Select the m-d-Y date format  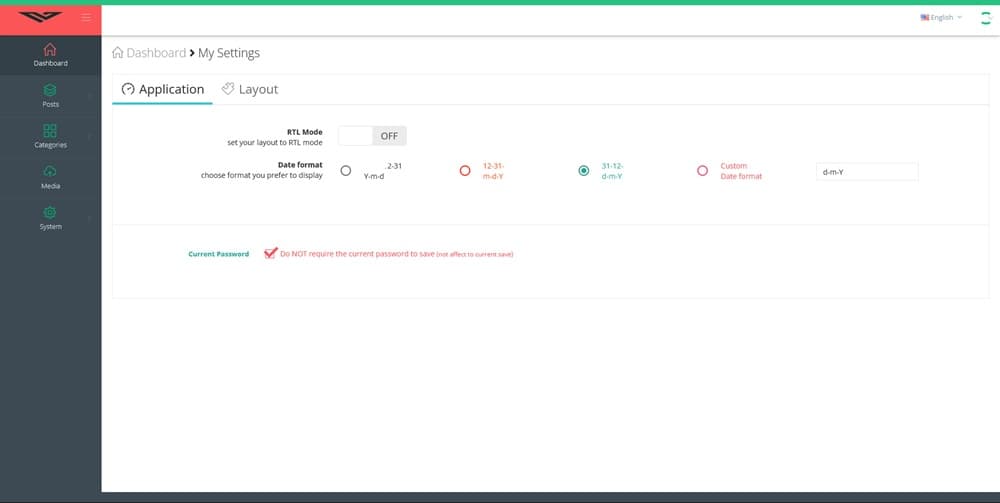click(465, 171)
